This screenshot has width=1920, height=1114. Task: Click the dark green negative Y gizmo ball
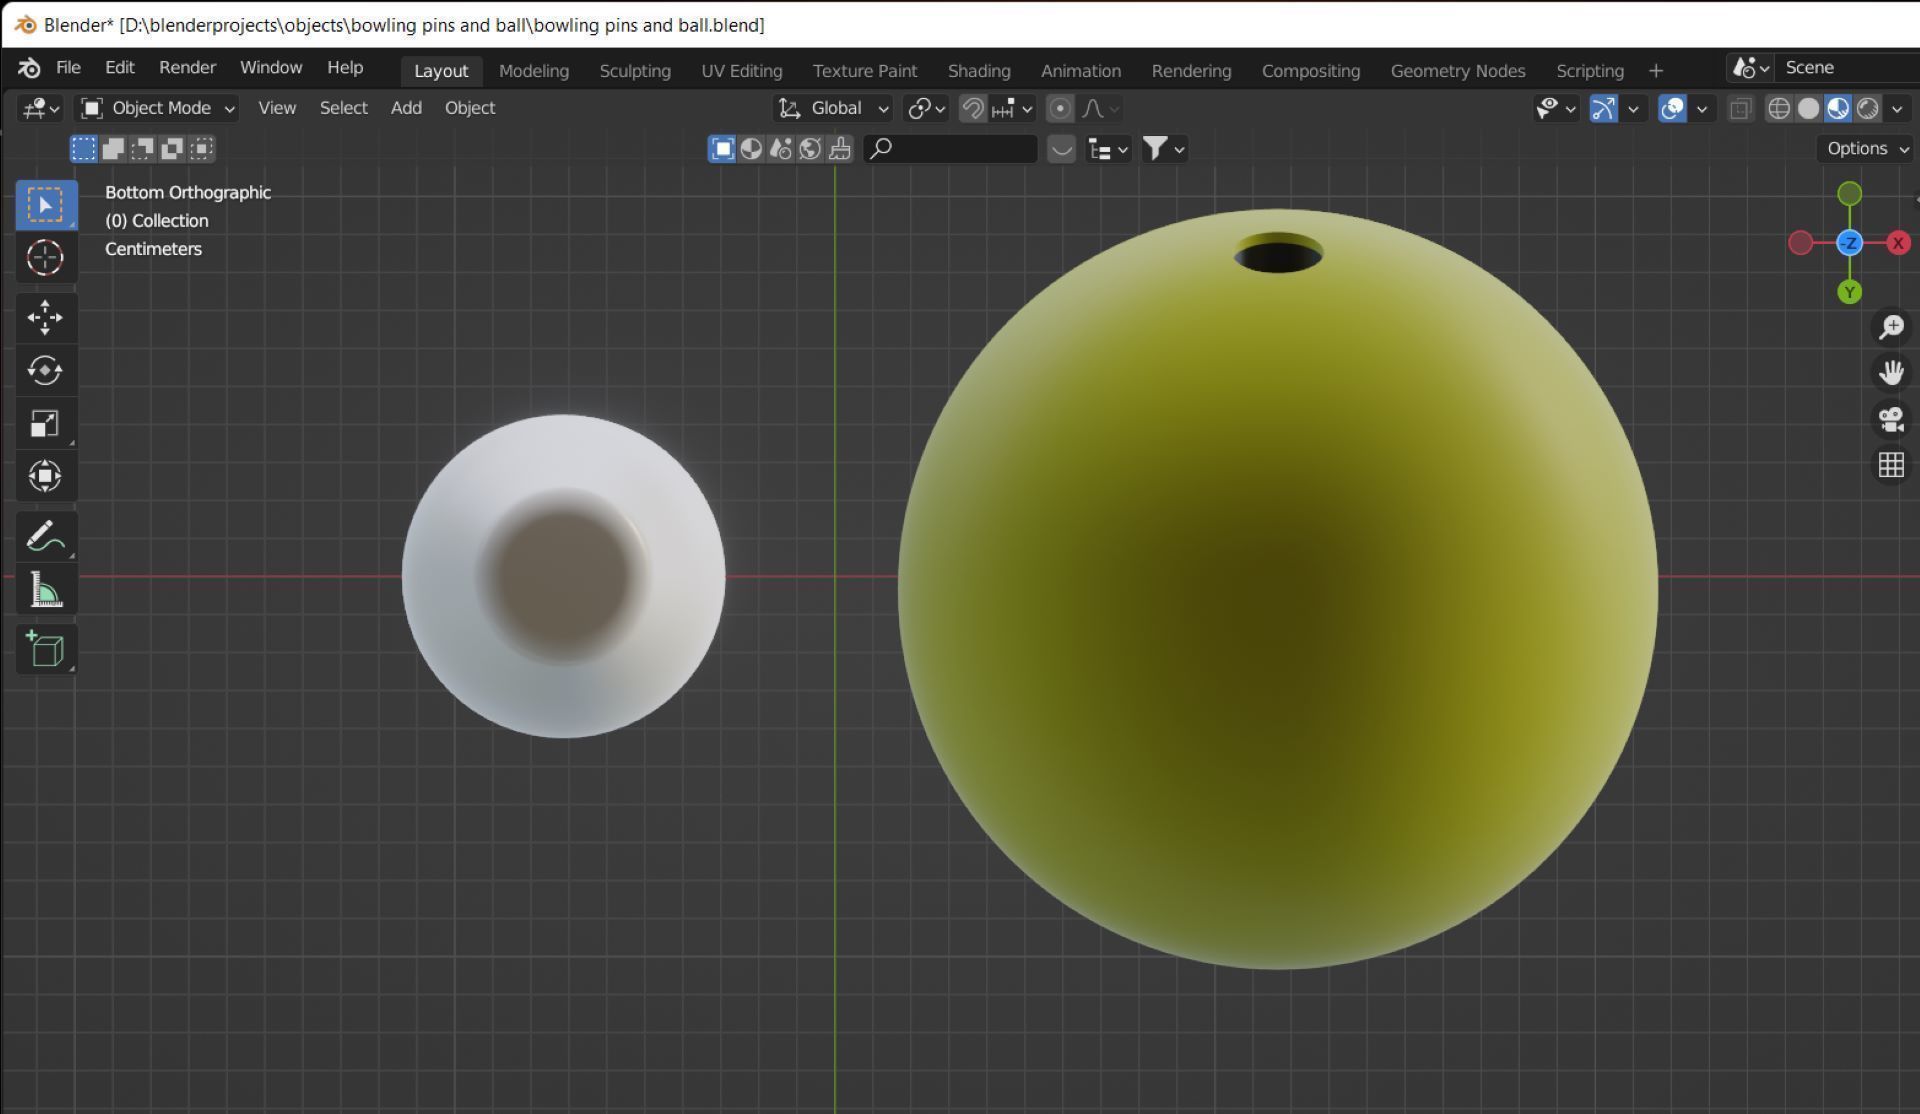click(1850, 193)
